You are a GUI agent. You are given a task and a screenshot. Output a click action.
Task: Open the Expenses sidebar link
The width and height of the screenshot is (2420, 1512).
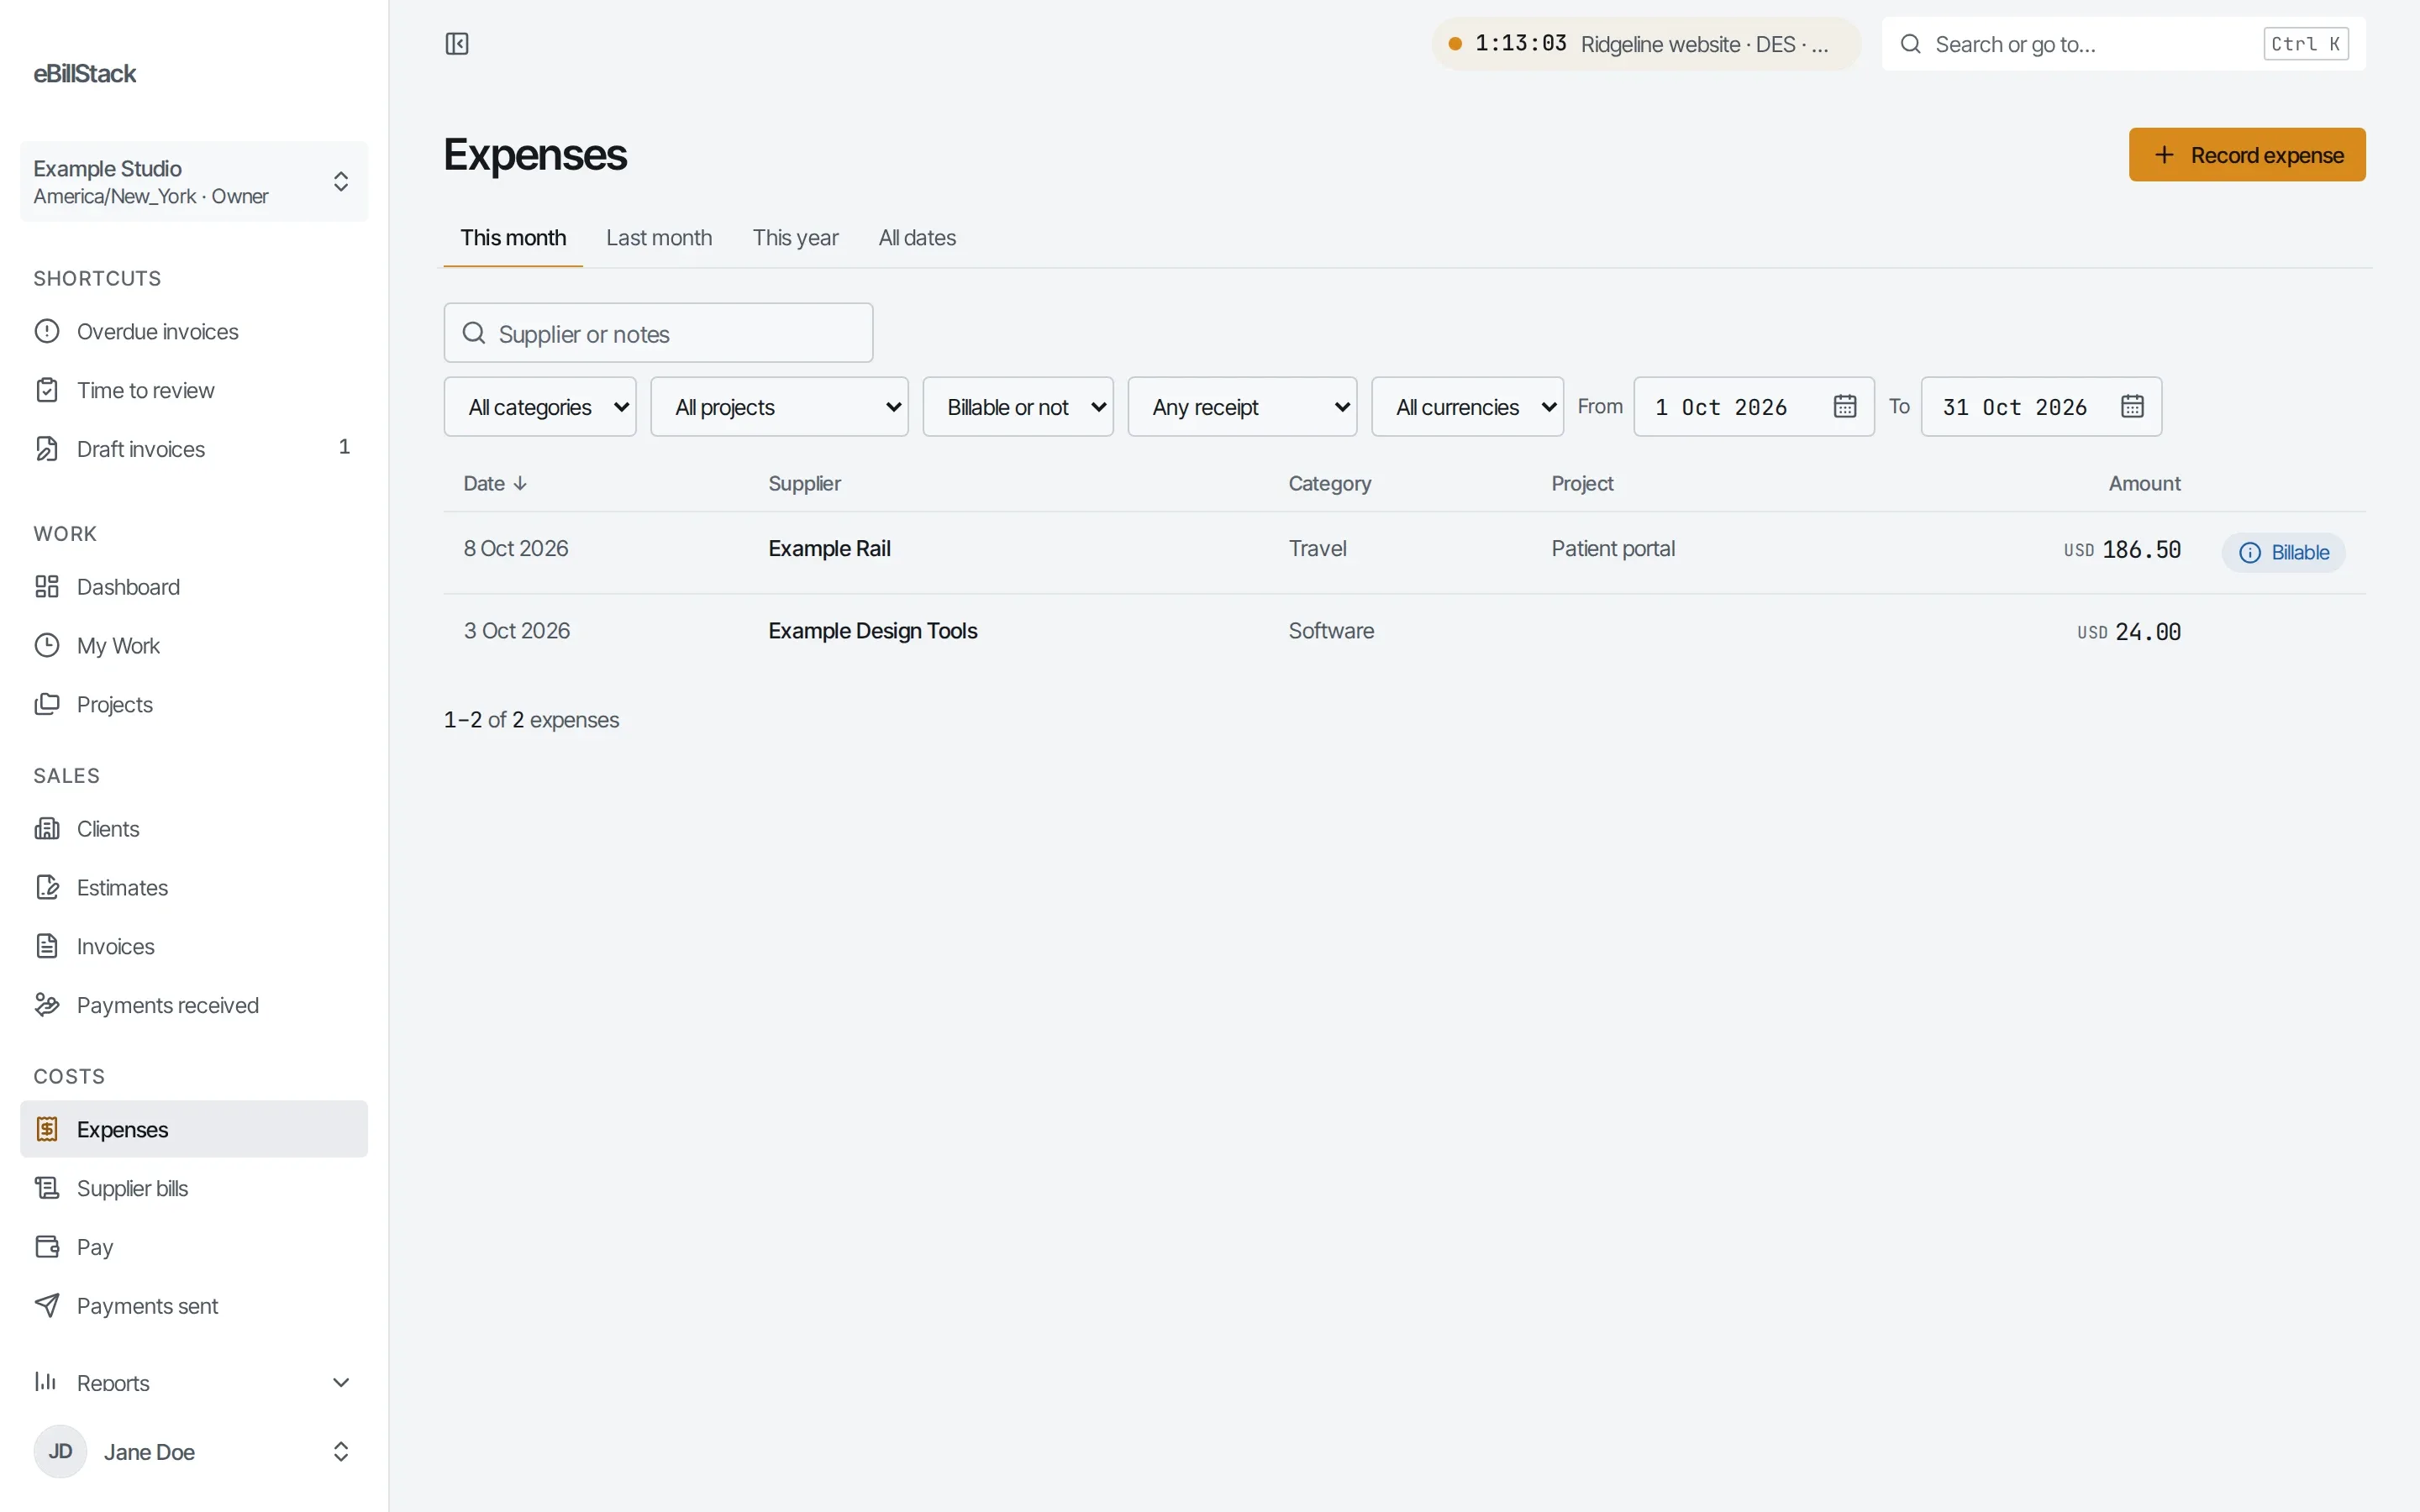tap(194, 1129)
